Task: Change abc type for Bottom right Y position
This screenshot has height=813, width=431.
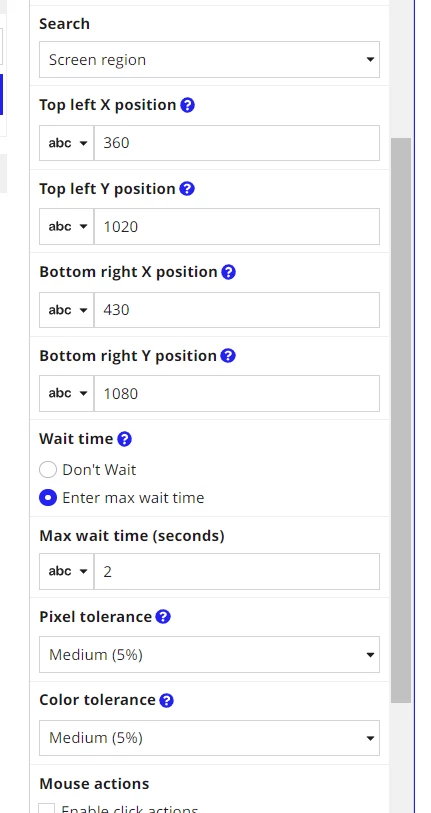Action: click(67, 394)
